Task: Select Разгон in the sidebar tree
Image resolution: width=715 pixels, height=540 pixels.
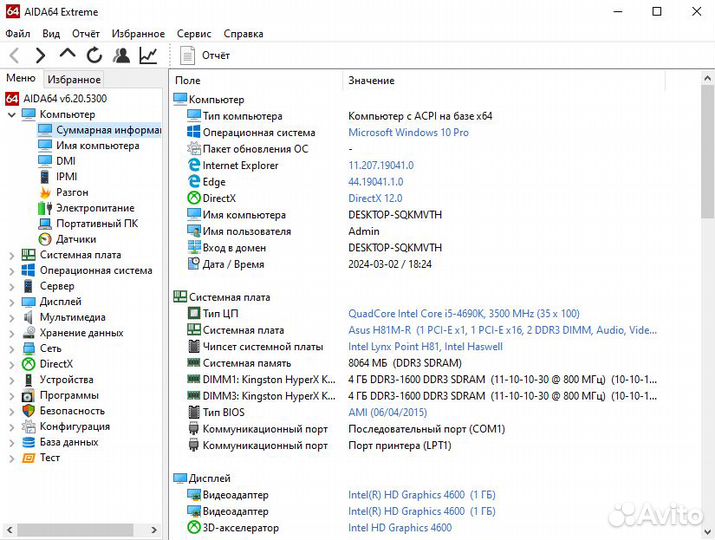Action: 72,192
